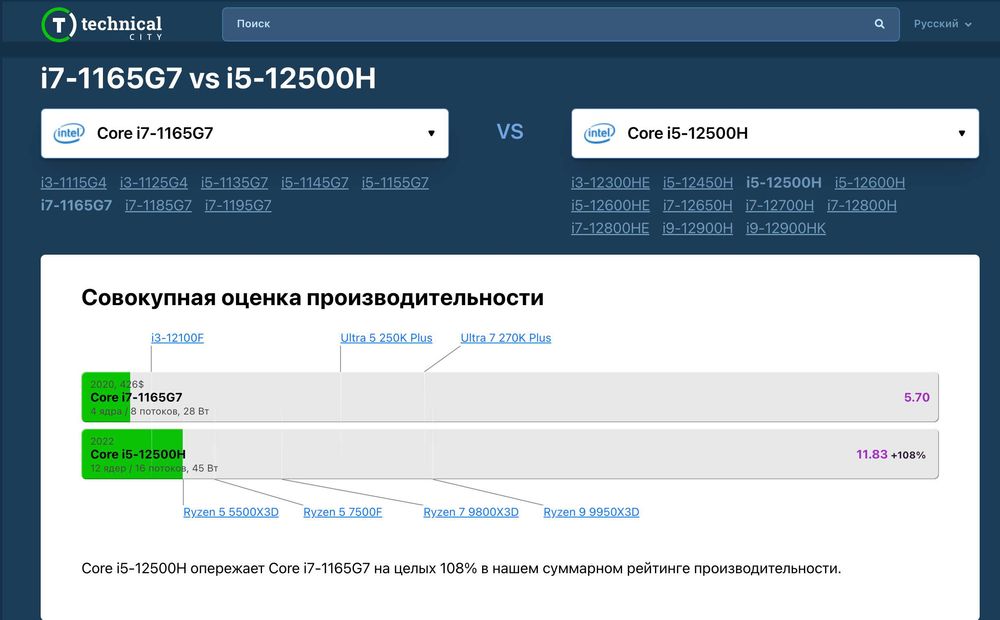Image resolution: width=1000 pixels, height=620 pixels.
Task: Open the Ultra 5 250K Plus link
Action: (386, 338)
